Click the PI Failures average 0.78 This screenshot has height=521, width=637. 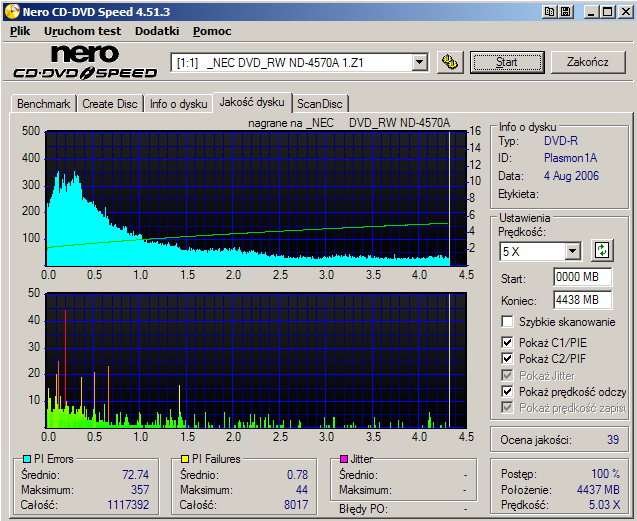click(297, 475)
